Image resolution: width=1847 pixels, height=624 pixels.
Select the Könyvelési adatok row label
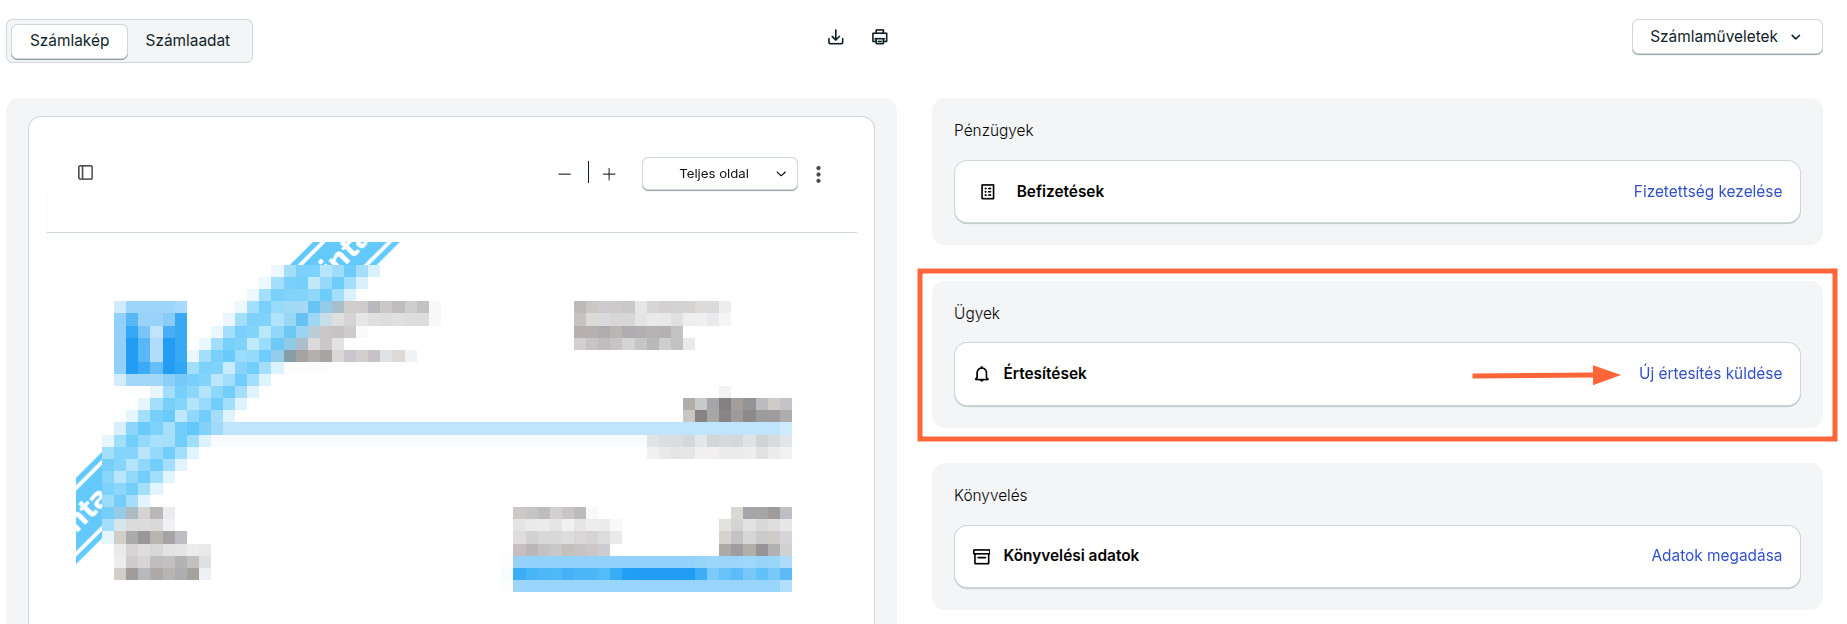point(1071,555)
